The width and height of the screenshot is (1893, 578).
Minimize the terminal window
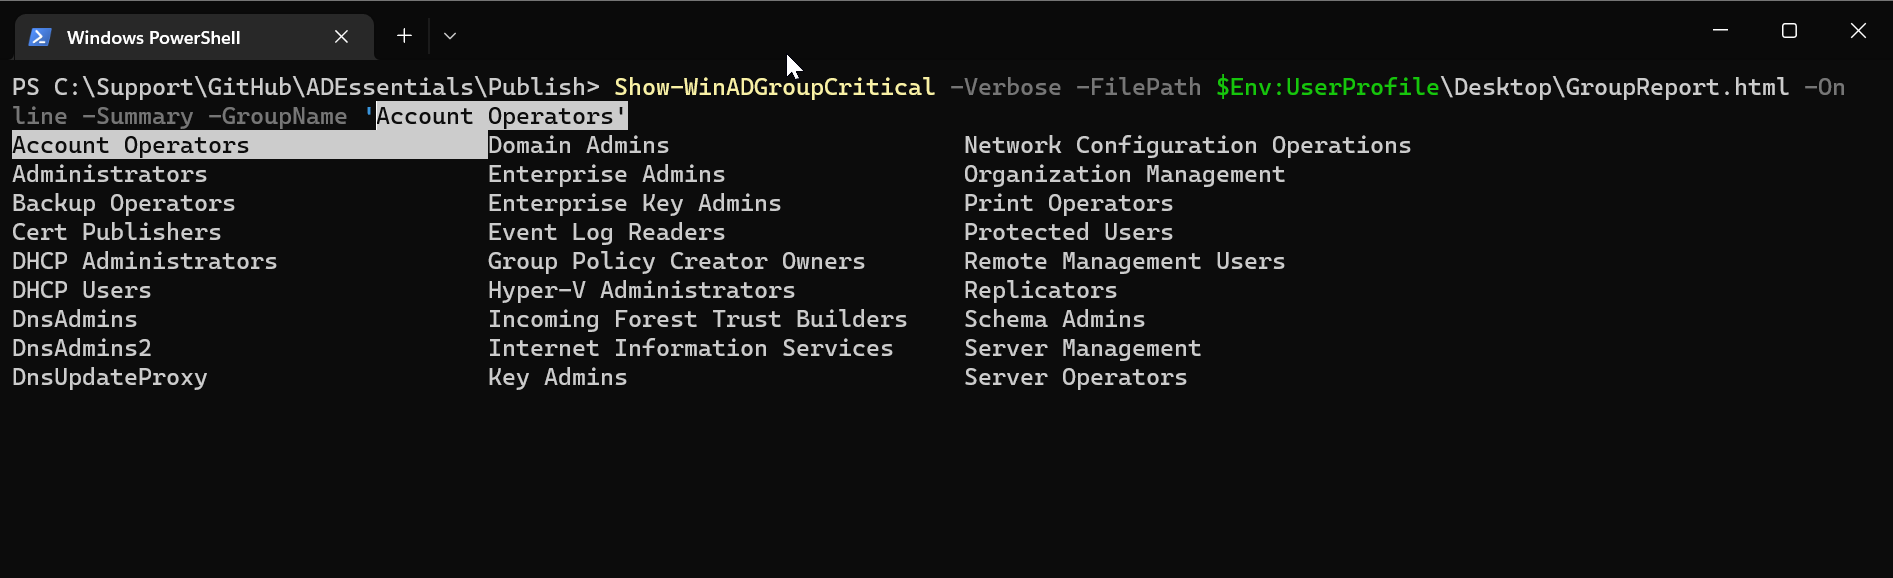[x=1720, y=31]
